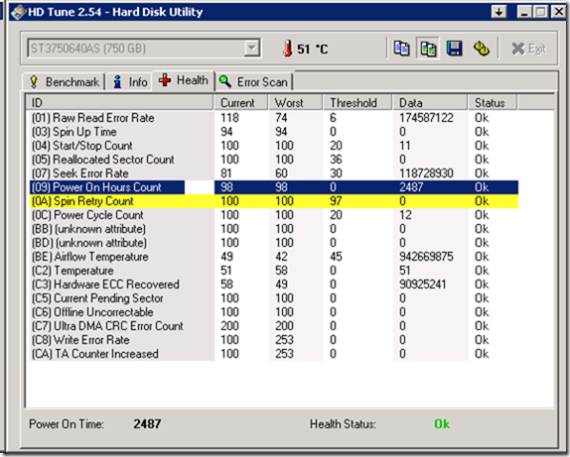Viewport: 570px width, 457px height.
Task: Click the Power On Time label
Action: 66,424
